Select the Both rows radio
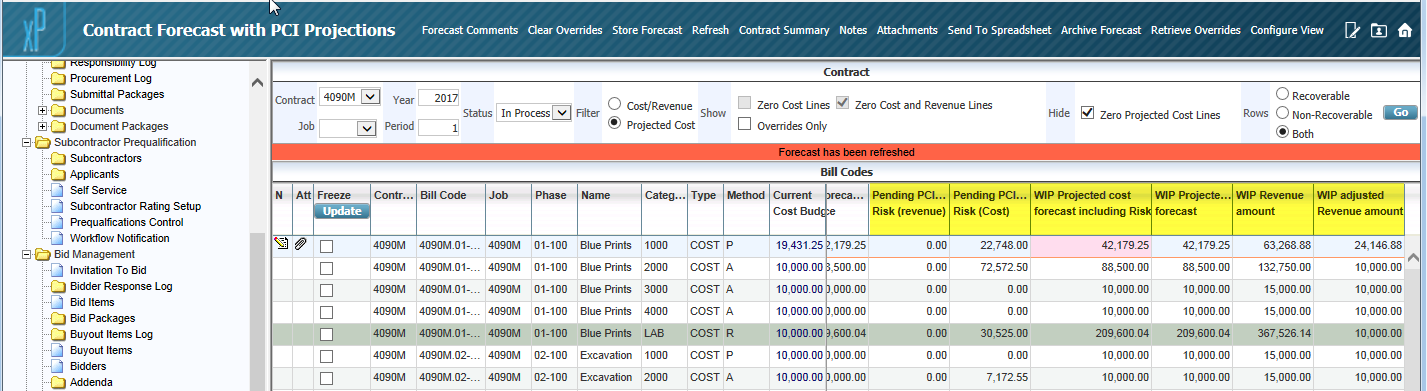 1283,133
